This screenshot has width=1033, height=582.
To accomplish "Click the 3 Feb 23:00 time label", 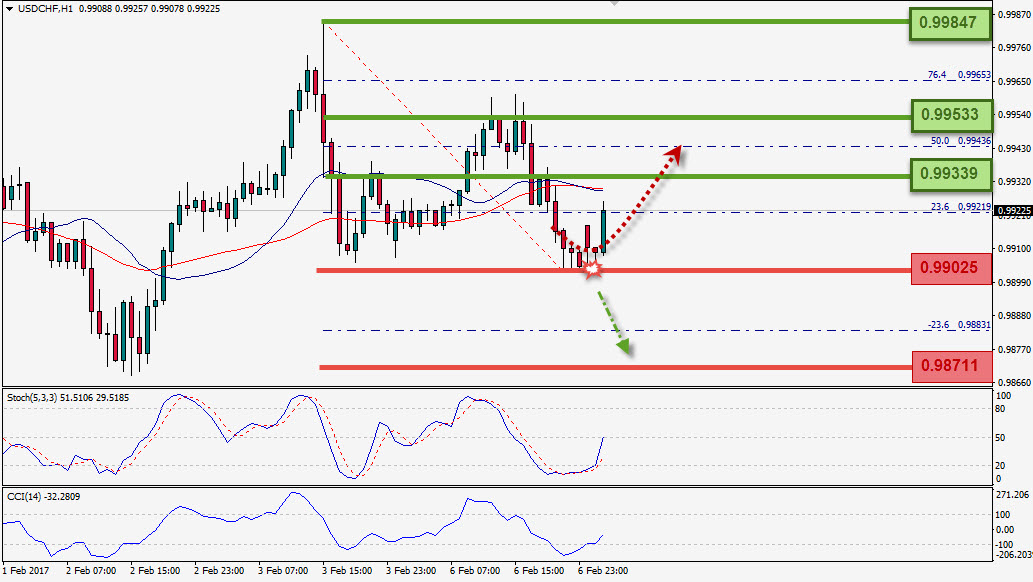I will [410, 570].
